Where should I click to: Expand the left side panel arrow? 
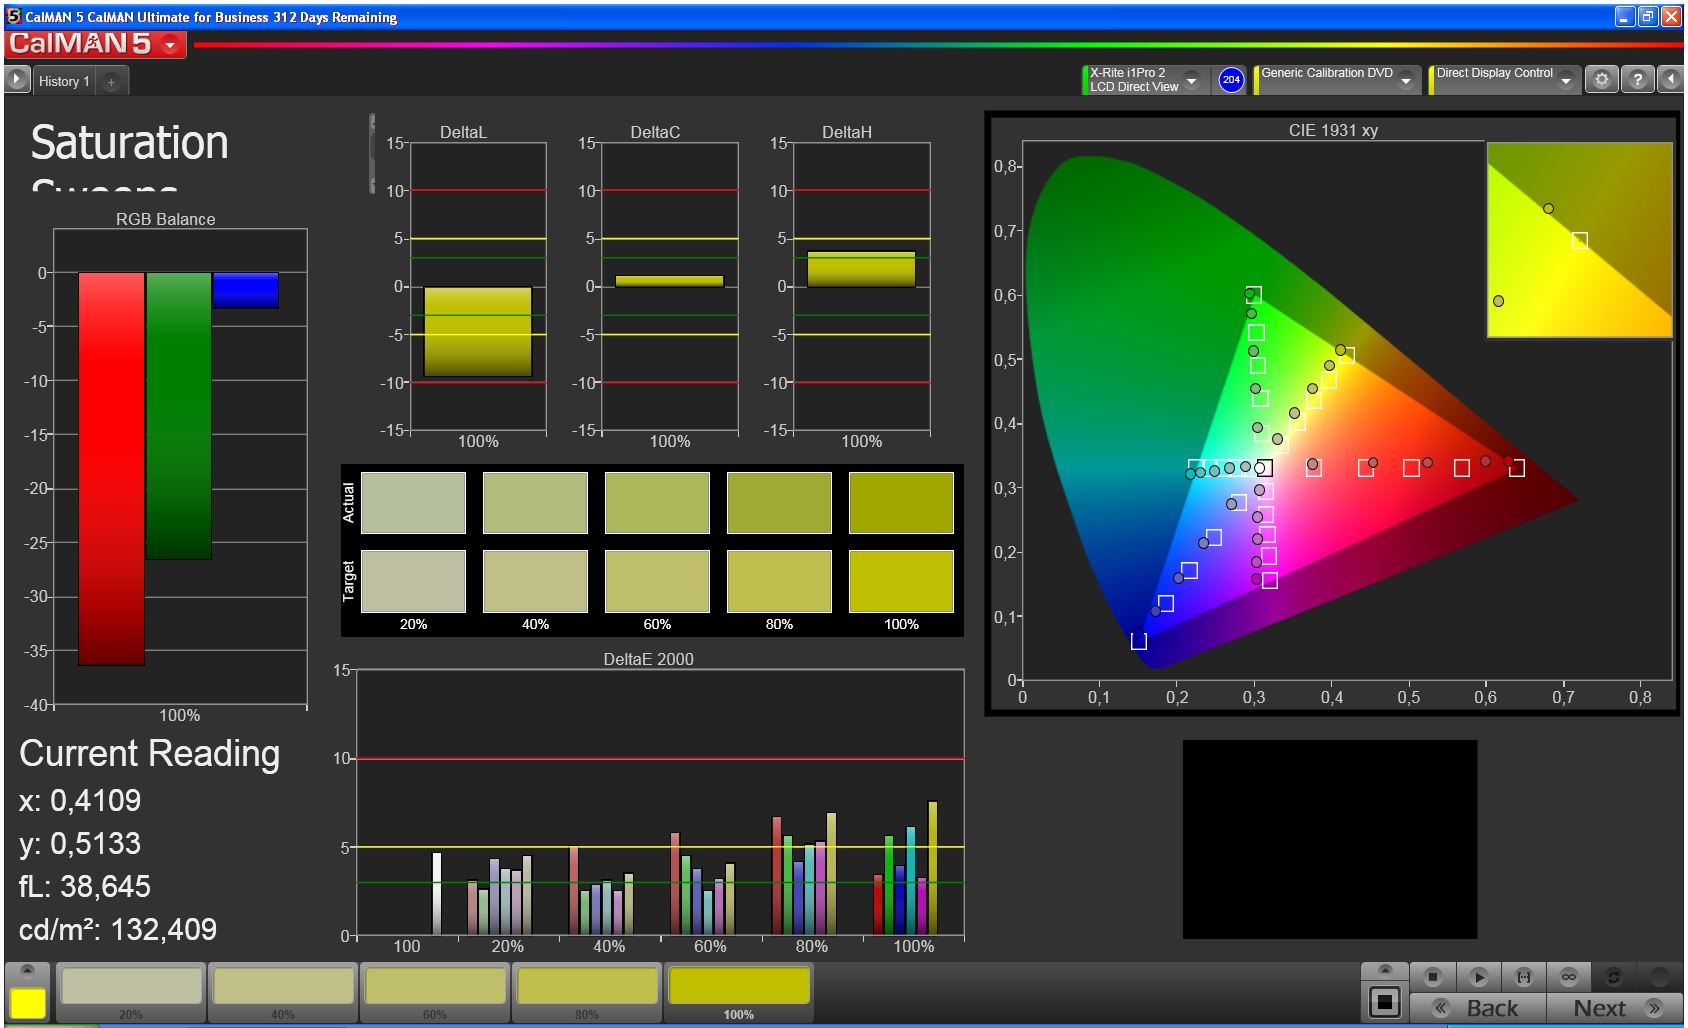[x=17, y=80]
